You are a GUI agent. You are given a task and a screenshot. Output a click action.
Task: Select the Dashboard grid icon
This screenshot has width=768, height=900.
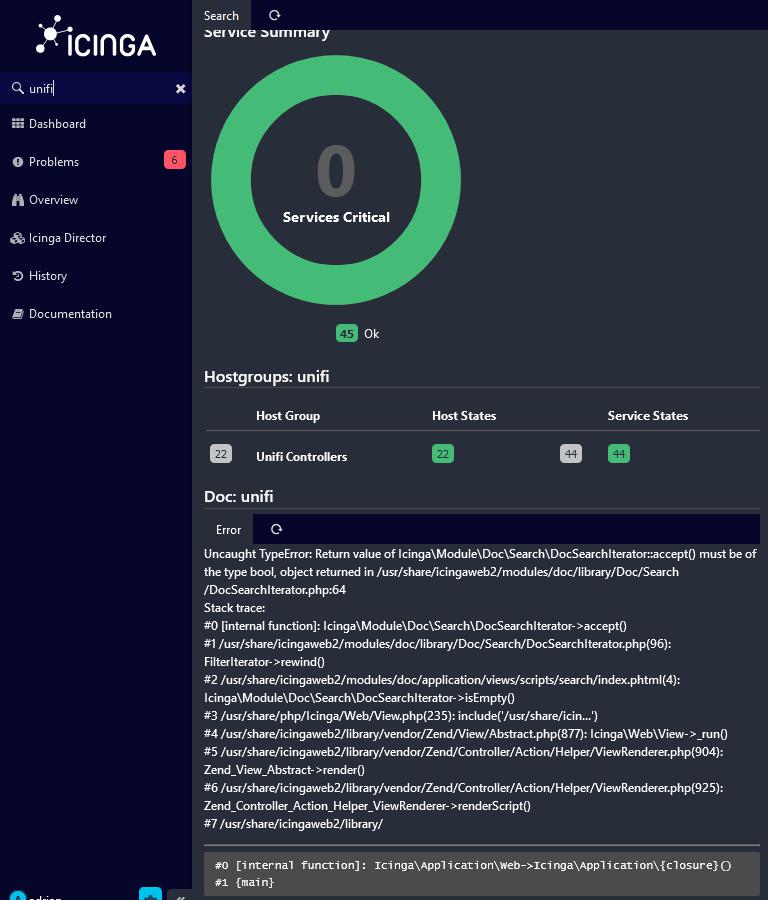[18, 123]
